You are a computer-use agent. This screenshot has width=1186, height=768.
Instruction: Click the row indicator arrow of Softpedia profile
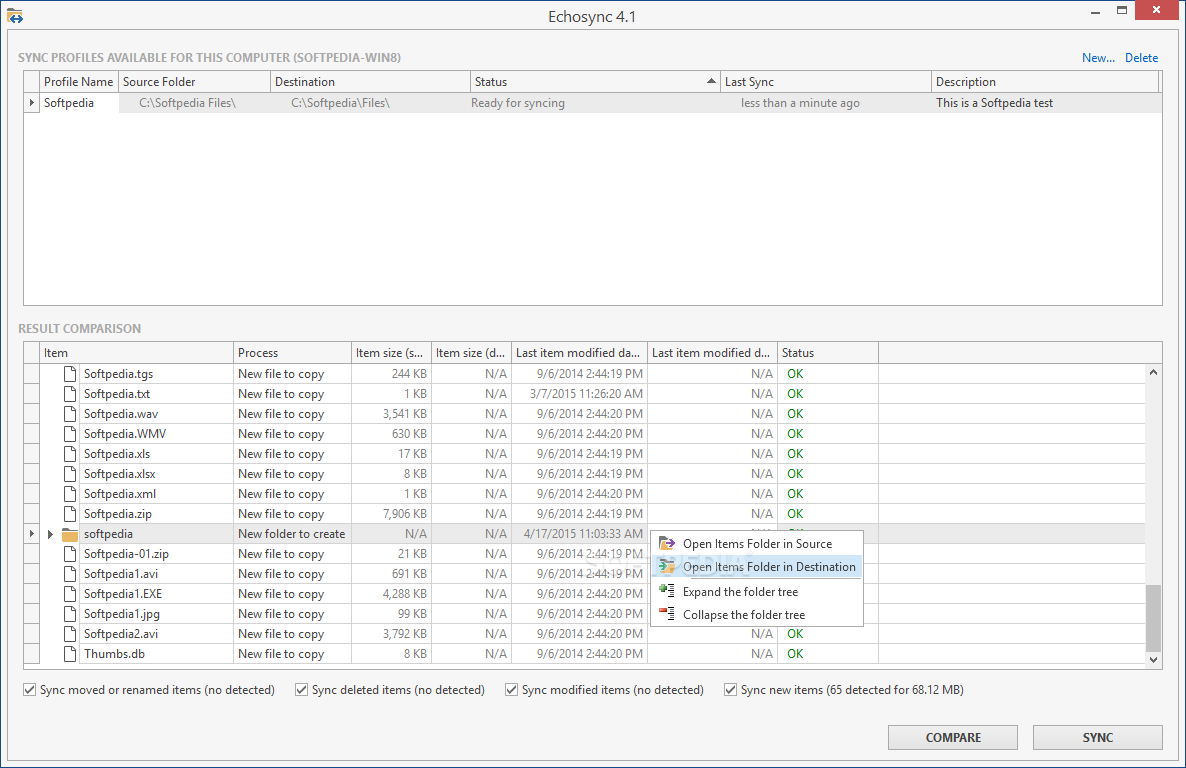(31, 103)
